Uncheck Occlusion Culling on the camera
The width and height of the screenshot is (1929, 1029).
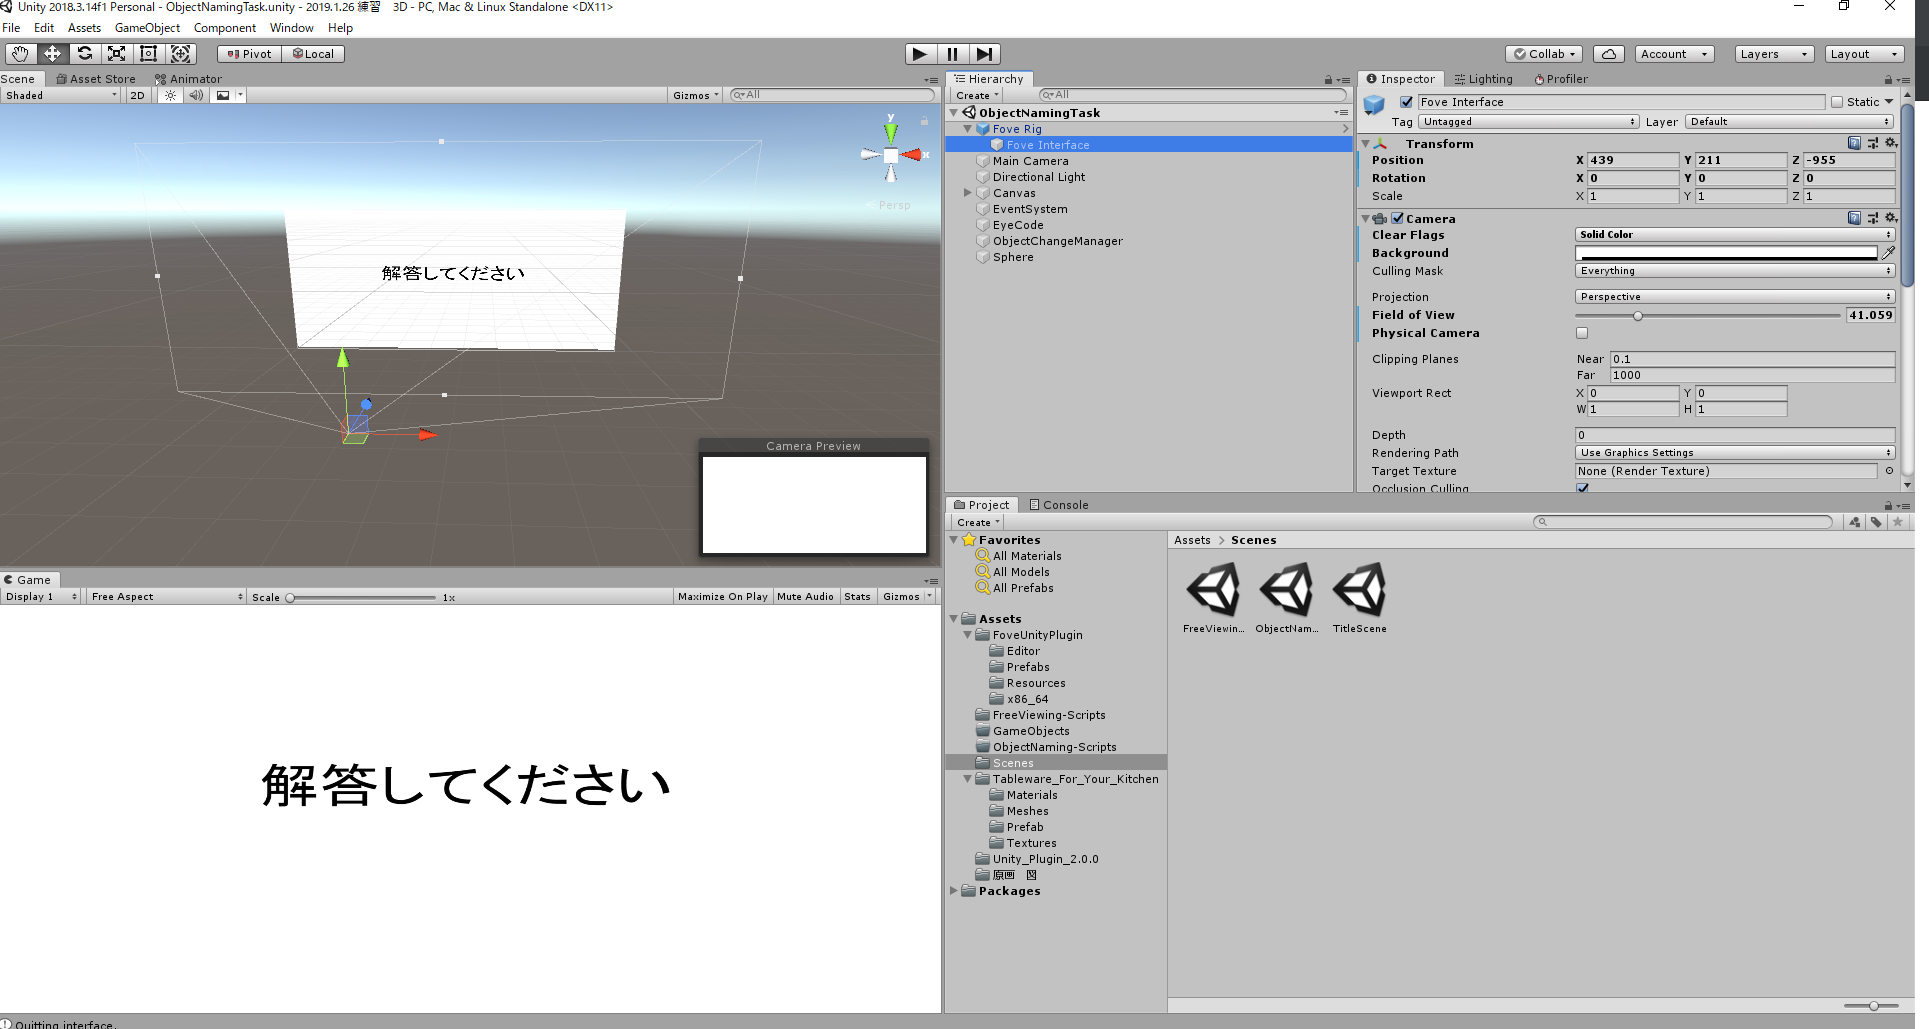[1582, 488]
